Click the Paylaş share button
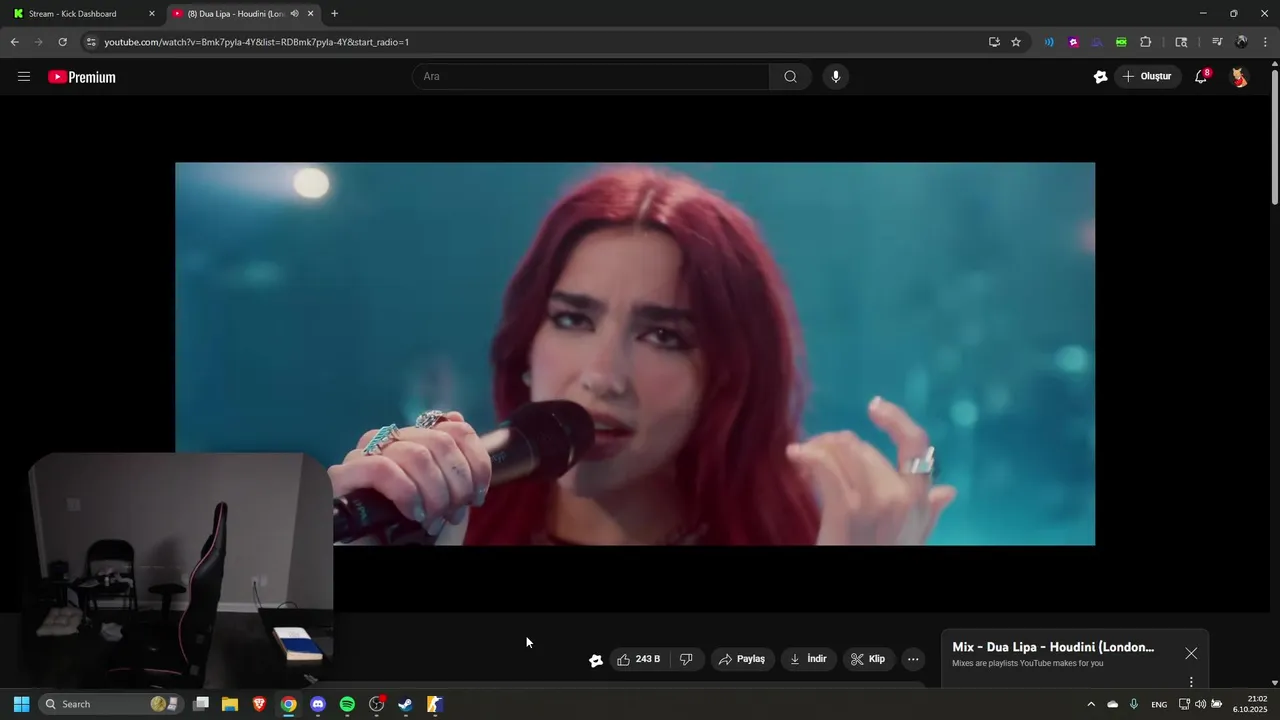This screenshot has height=720, width=1280. pos(742,659)
